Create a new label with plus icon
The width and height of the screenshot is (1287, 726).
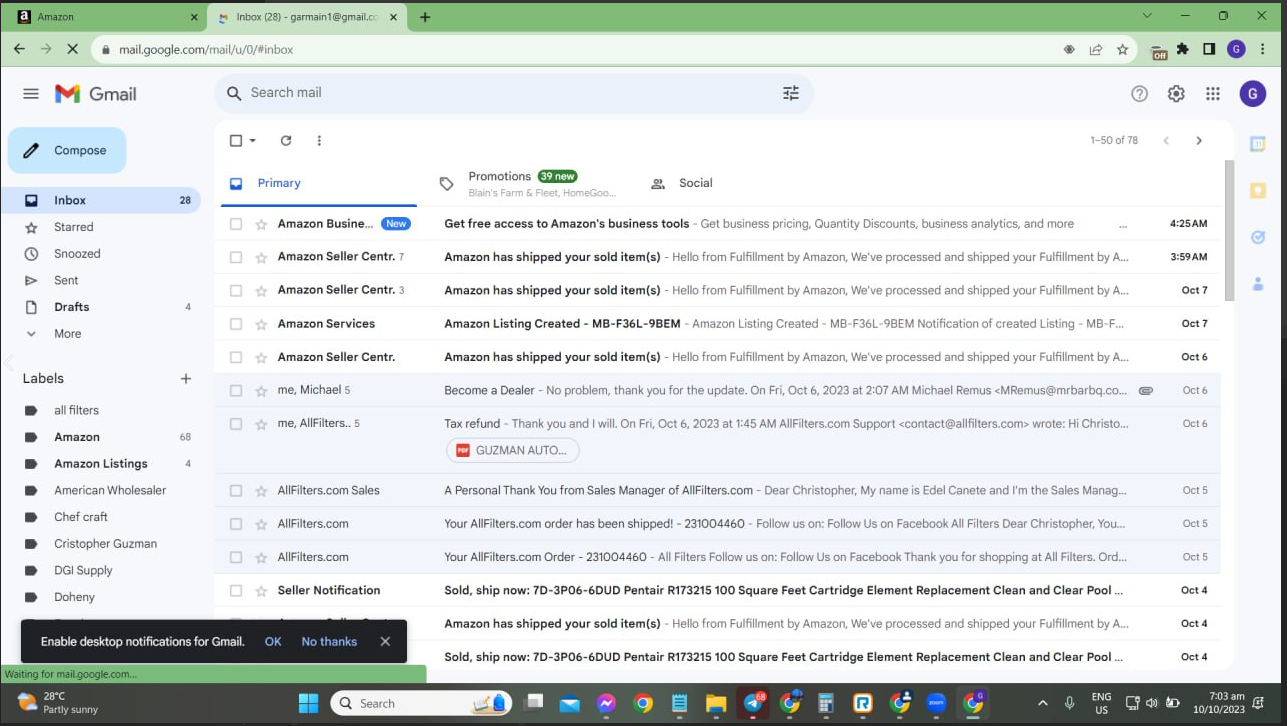pyautogui.click(x=185, y=378)
